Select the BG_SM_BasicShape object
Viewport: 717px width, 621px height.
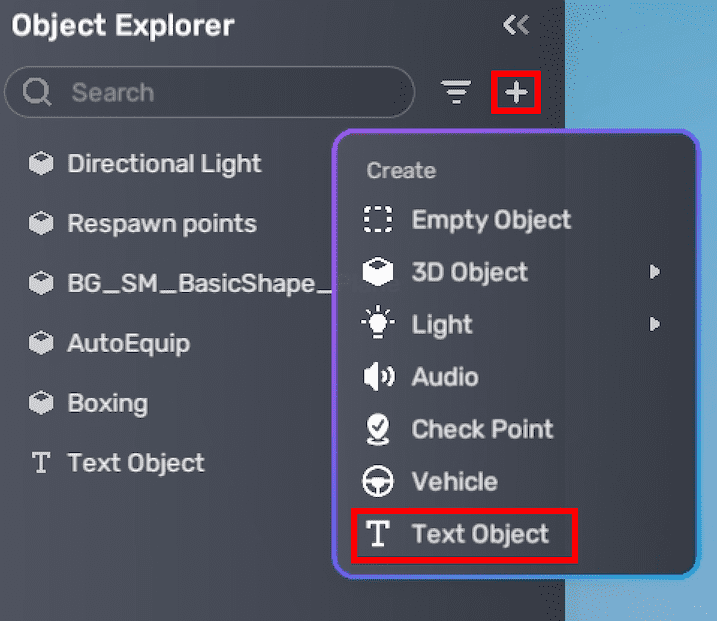point(190,284)
